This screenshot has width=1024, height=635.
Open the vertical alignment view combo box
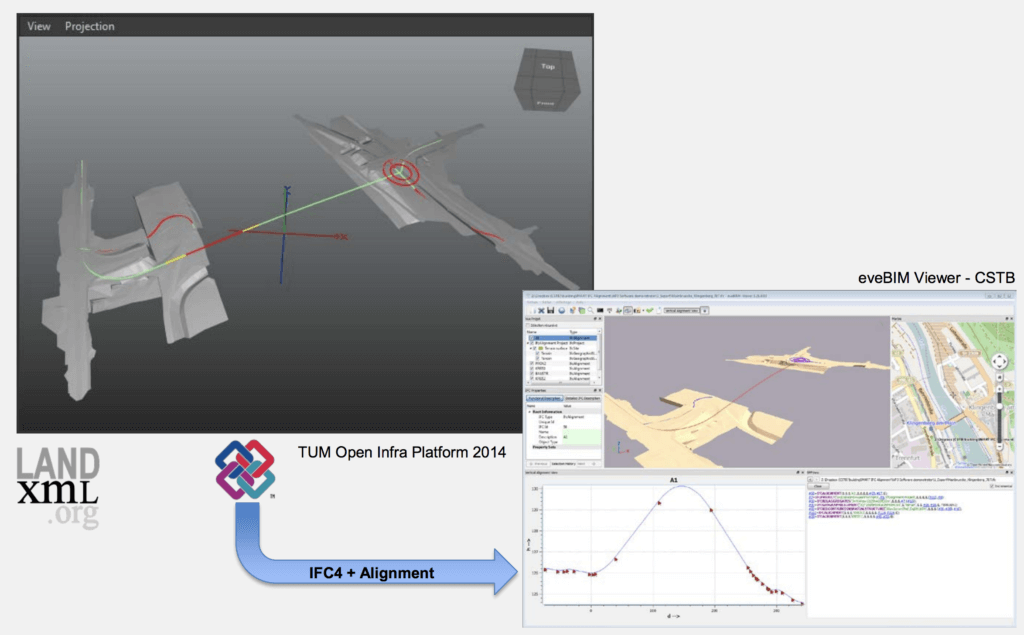tap(682, 311)
